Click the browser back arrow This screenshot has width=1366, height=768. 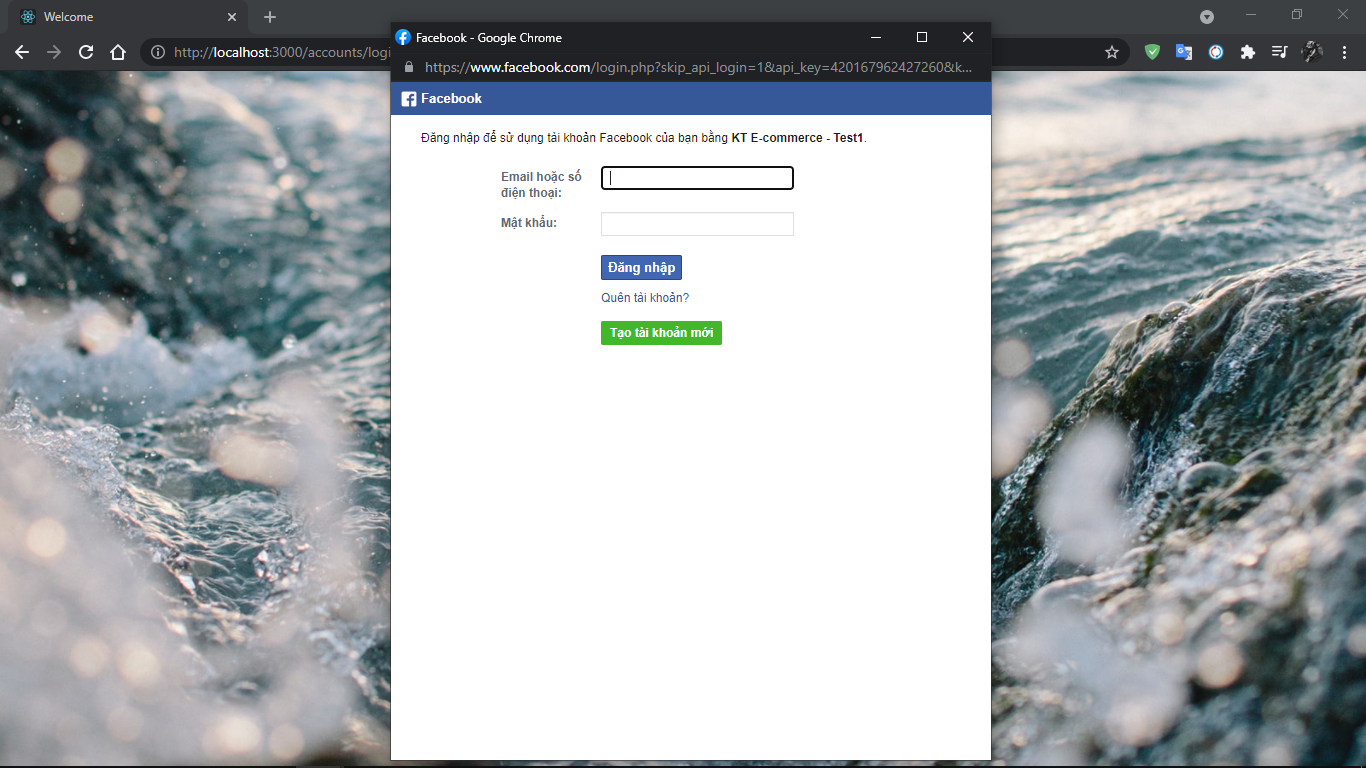(22, 52)
